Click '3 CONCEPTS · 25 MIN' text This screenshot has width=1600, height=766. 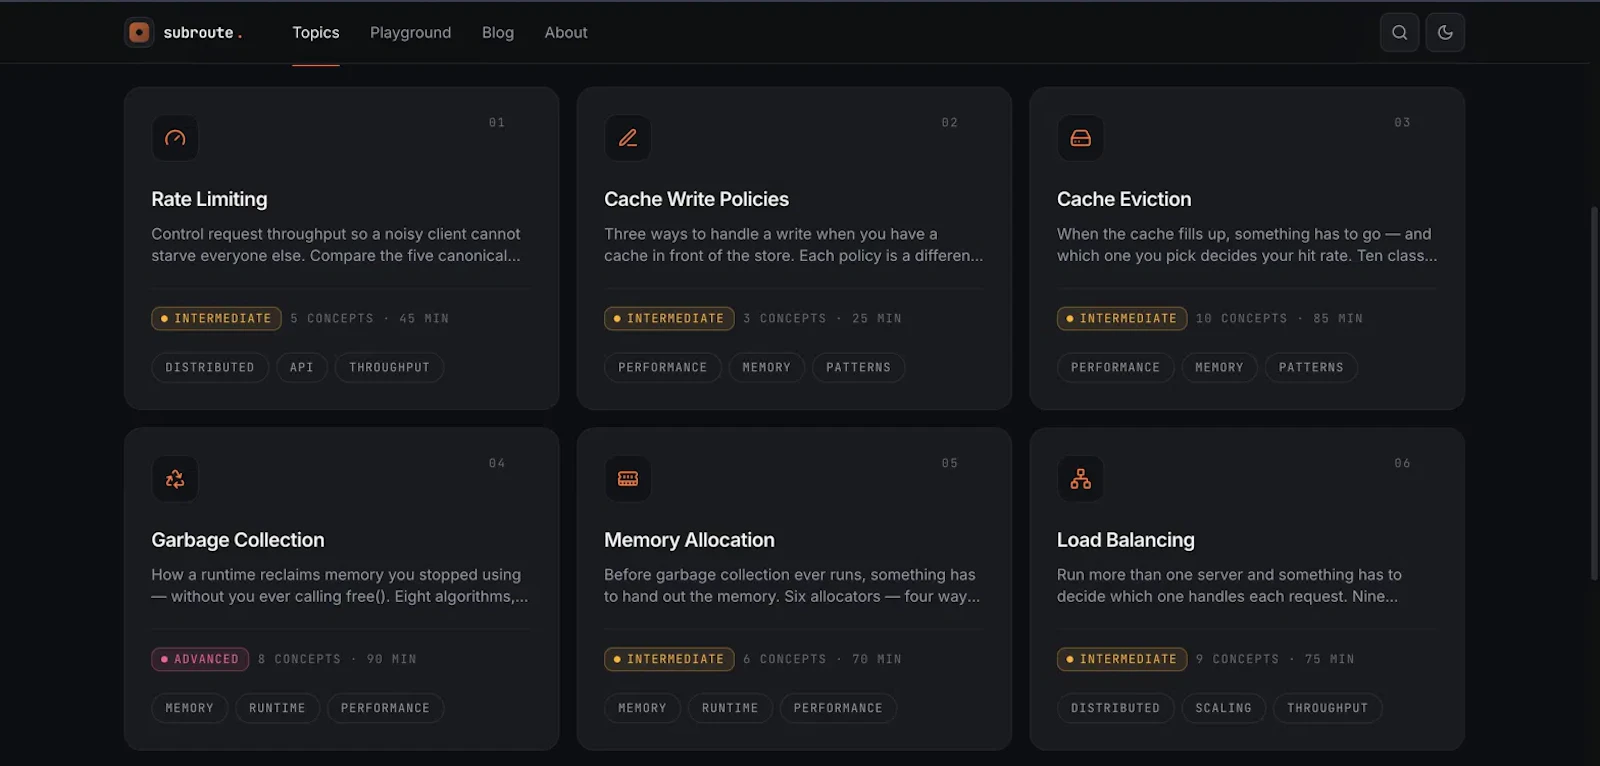tap(822, 318)
